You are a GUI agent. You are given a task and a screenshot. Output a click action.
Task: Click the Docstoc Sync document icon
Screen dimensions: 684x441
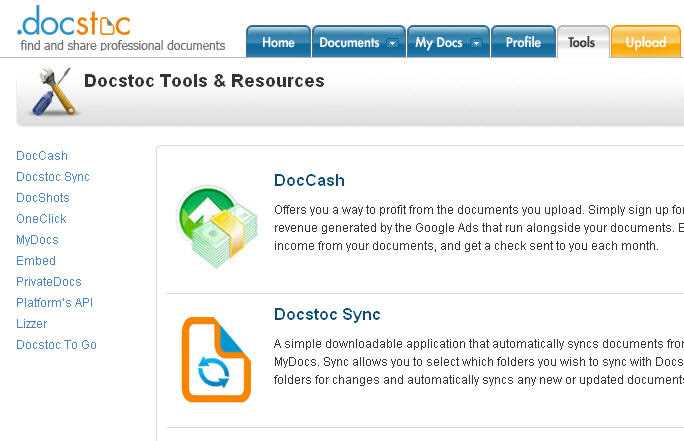click(216, 359)
